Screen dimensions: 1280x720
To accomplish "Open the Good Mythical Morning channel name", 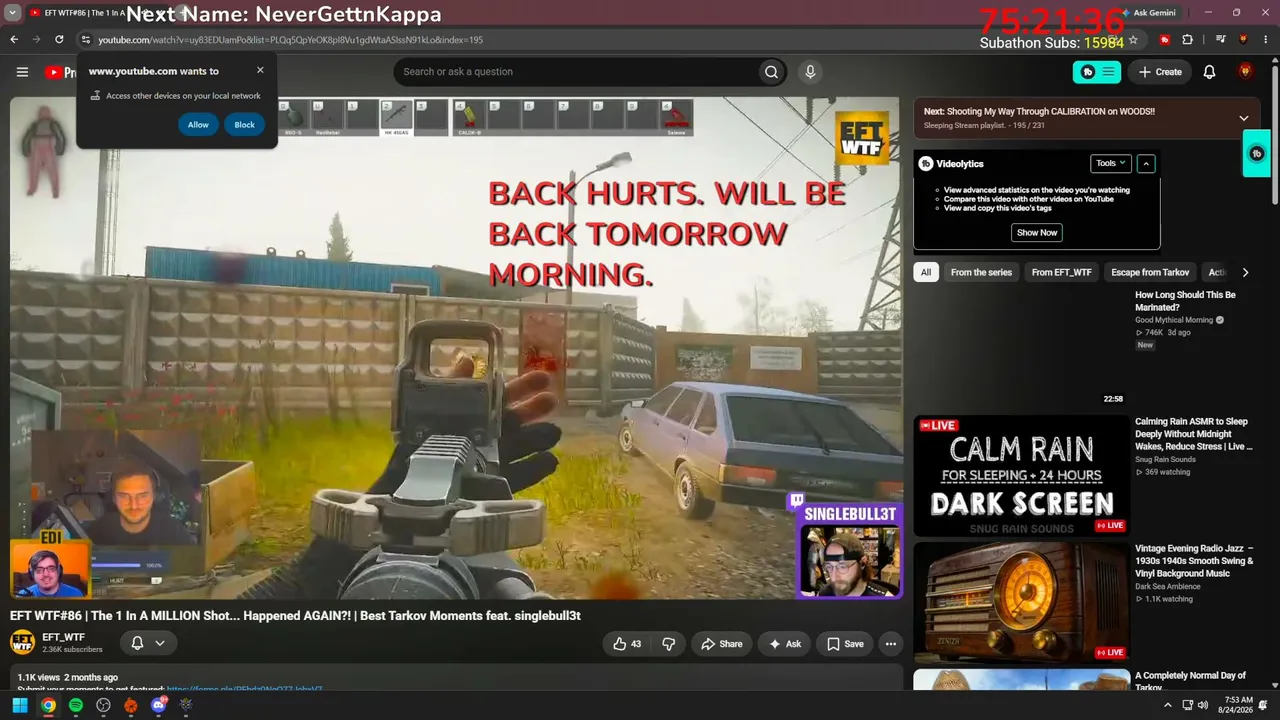I will pos(1174,320).
